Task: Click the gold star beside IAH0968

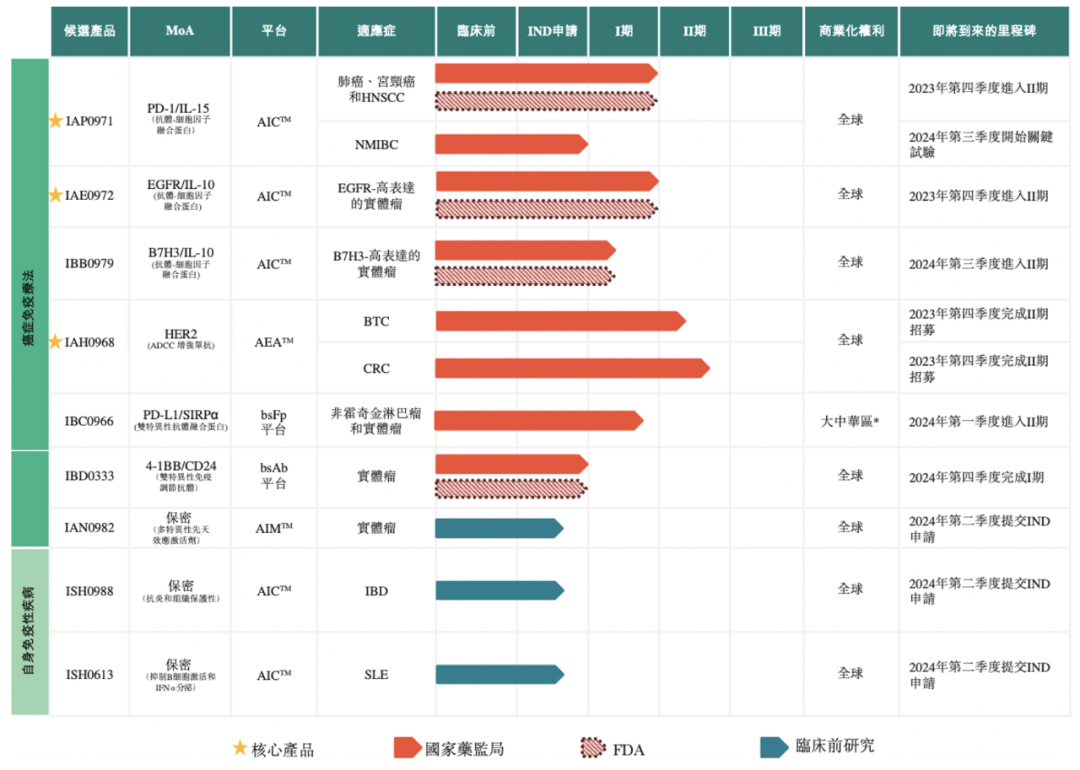Action: (x=56, y=342)
